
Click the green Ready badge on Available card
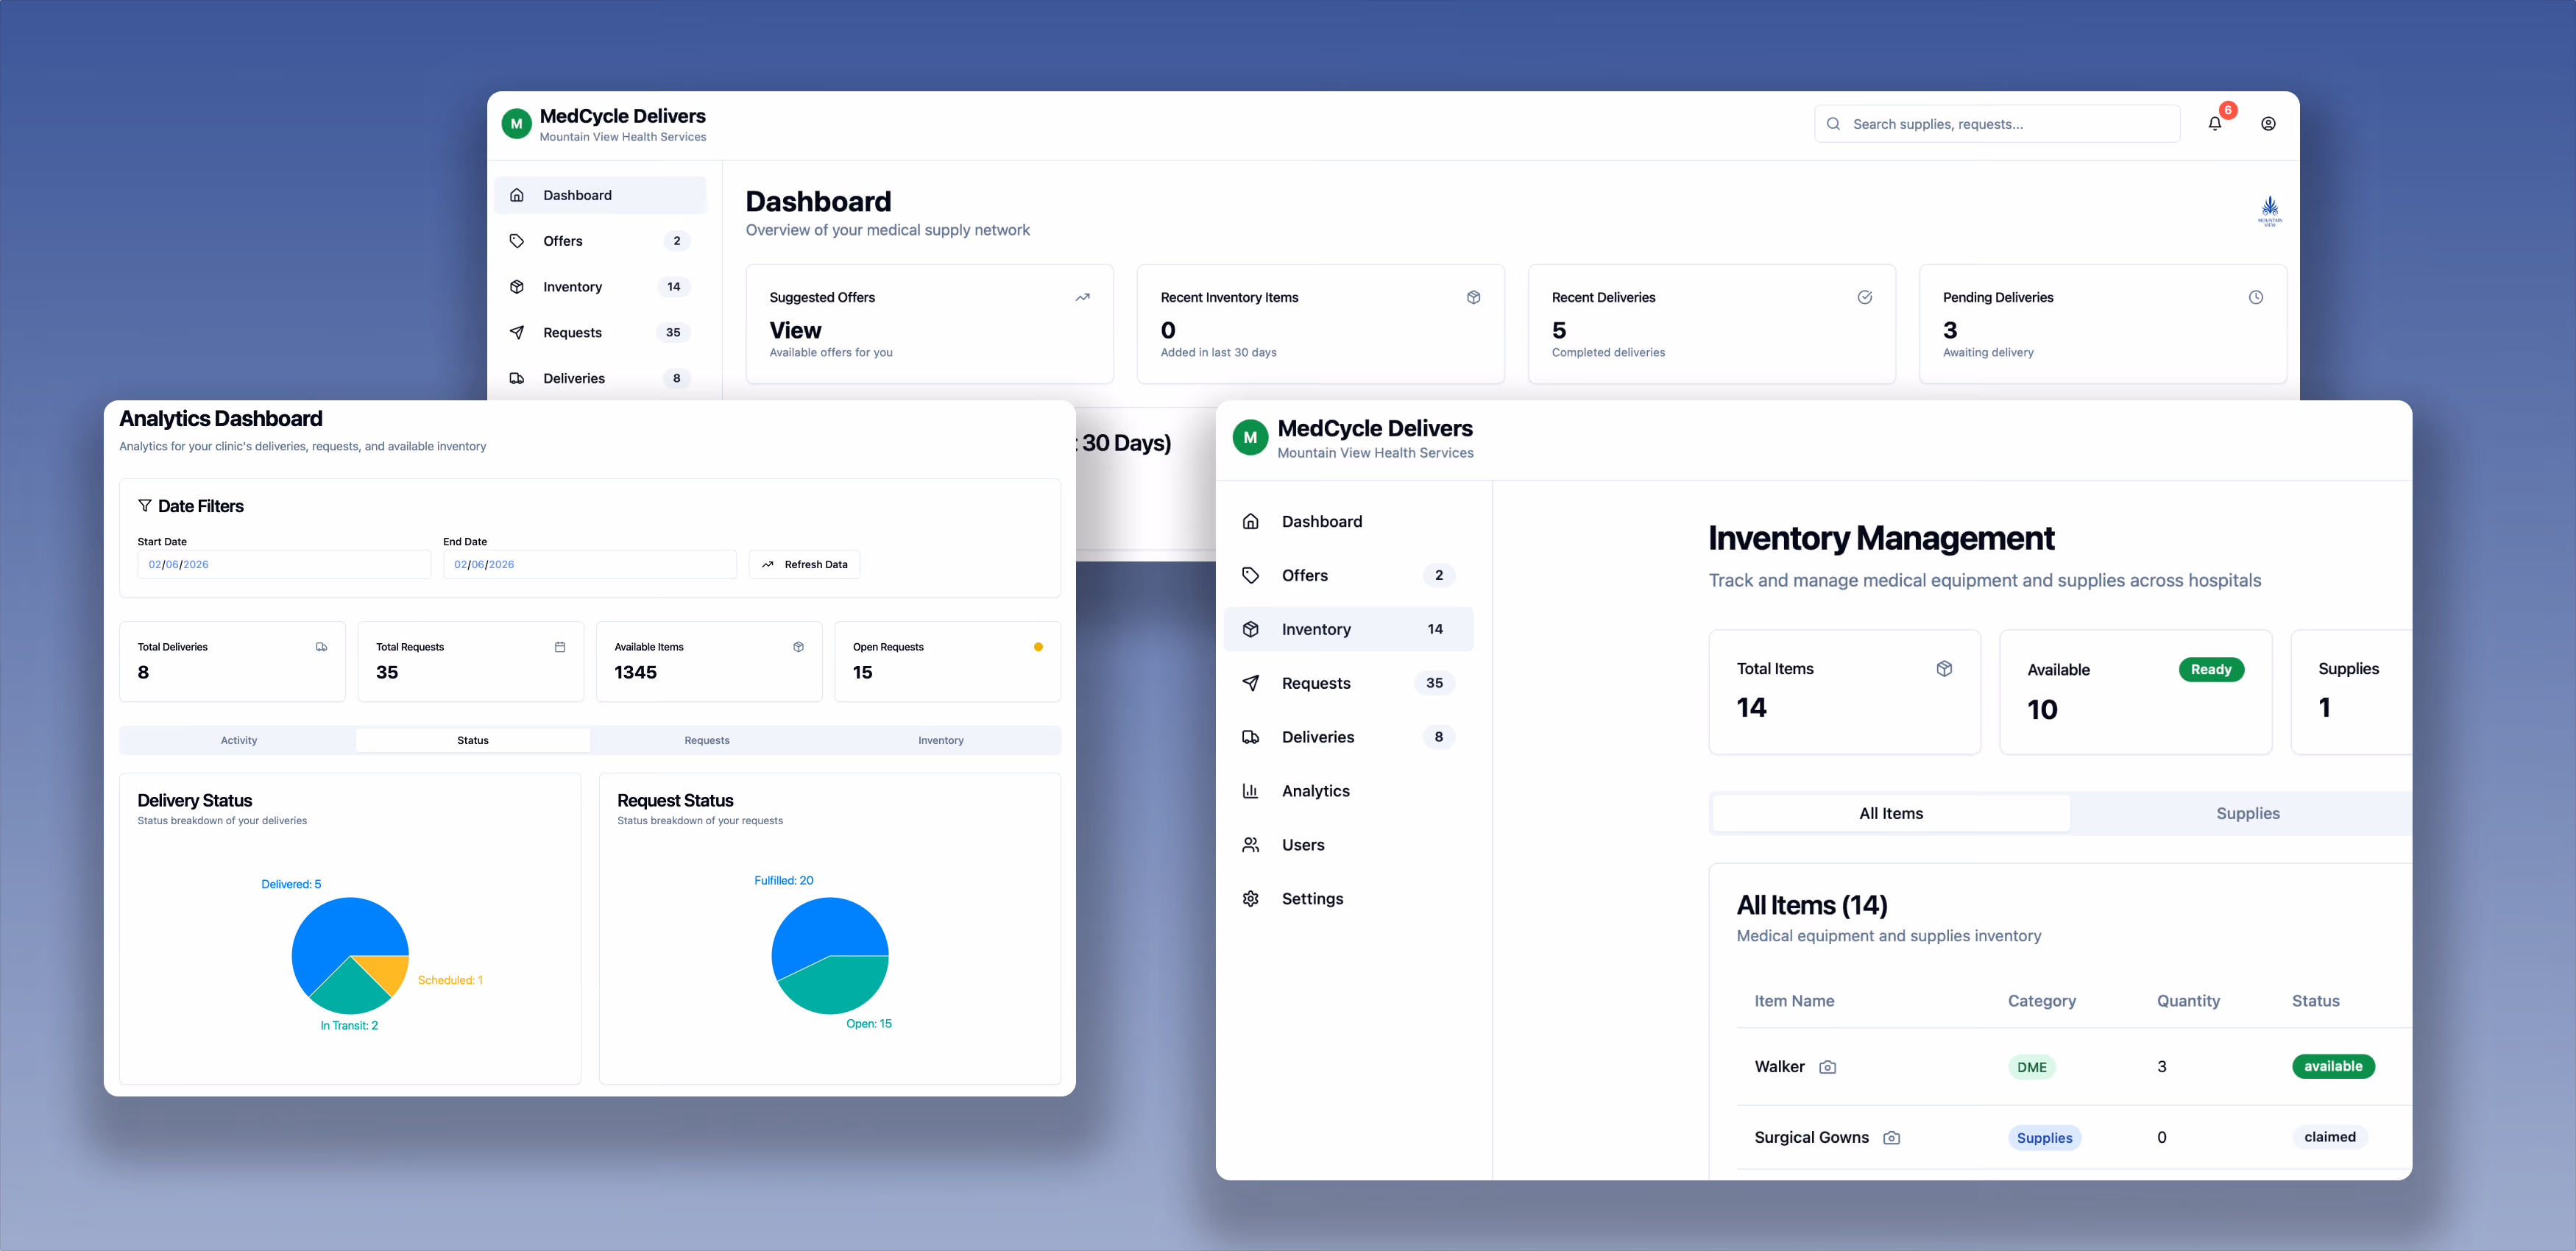tap(2210, 670)
